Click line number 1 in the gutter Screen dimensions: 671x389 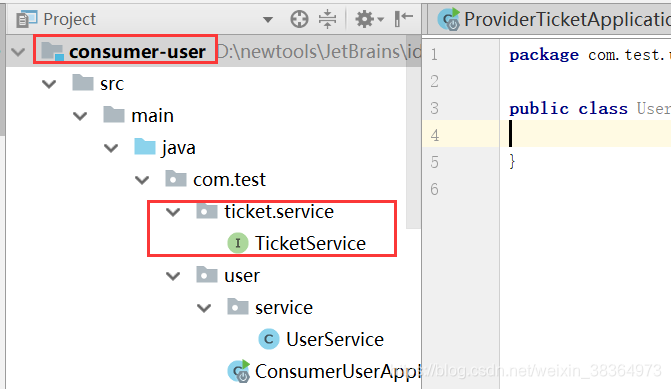pos(434,54)
